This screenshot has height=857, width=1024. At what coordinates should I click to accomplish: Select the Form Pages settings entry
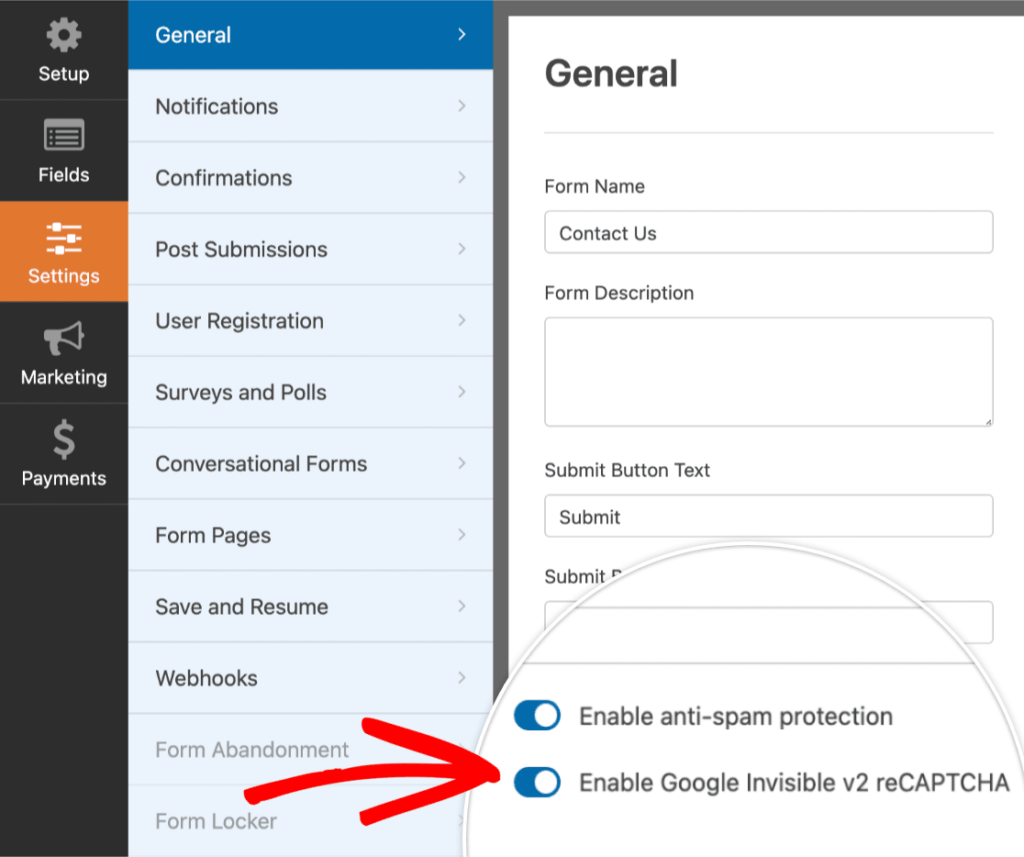click(x=212, y=535)
